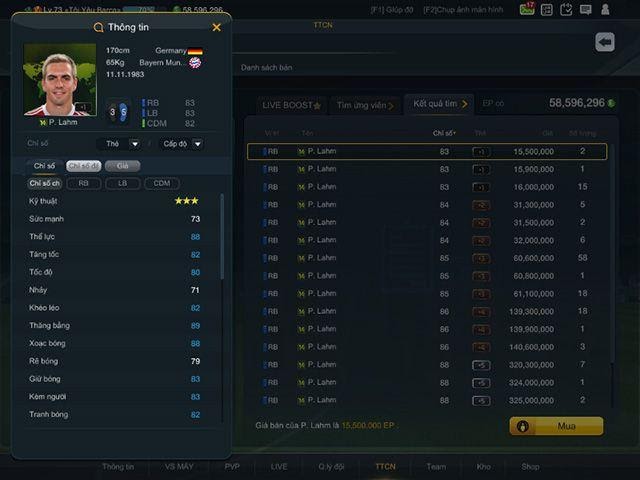
Task: Click the results list scrollbar
Action: [612, 253]
